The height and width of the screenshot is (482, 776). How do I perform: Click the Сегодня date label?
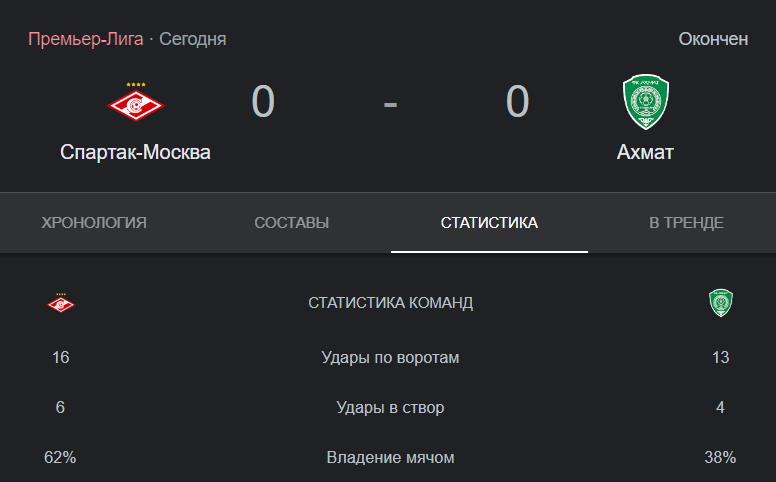tap(193, 39)
